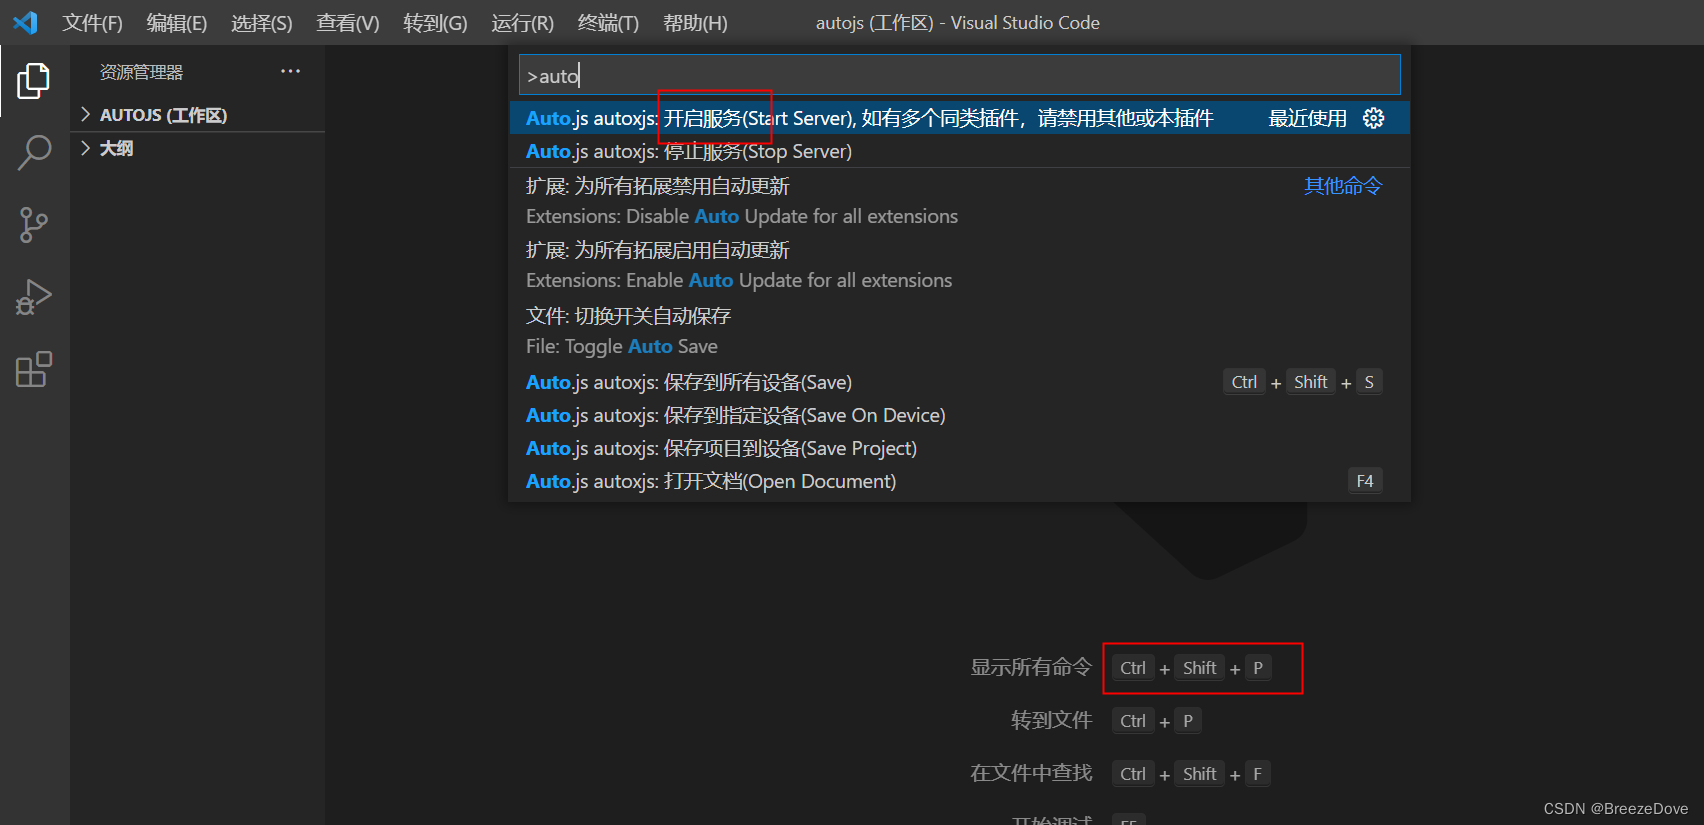Open the Extensions view icon
The width and height of the screenshot is (1704, 825).
pyautogui.click(x=34, y=369)
